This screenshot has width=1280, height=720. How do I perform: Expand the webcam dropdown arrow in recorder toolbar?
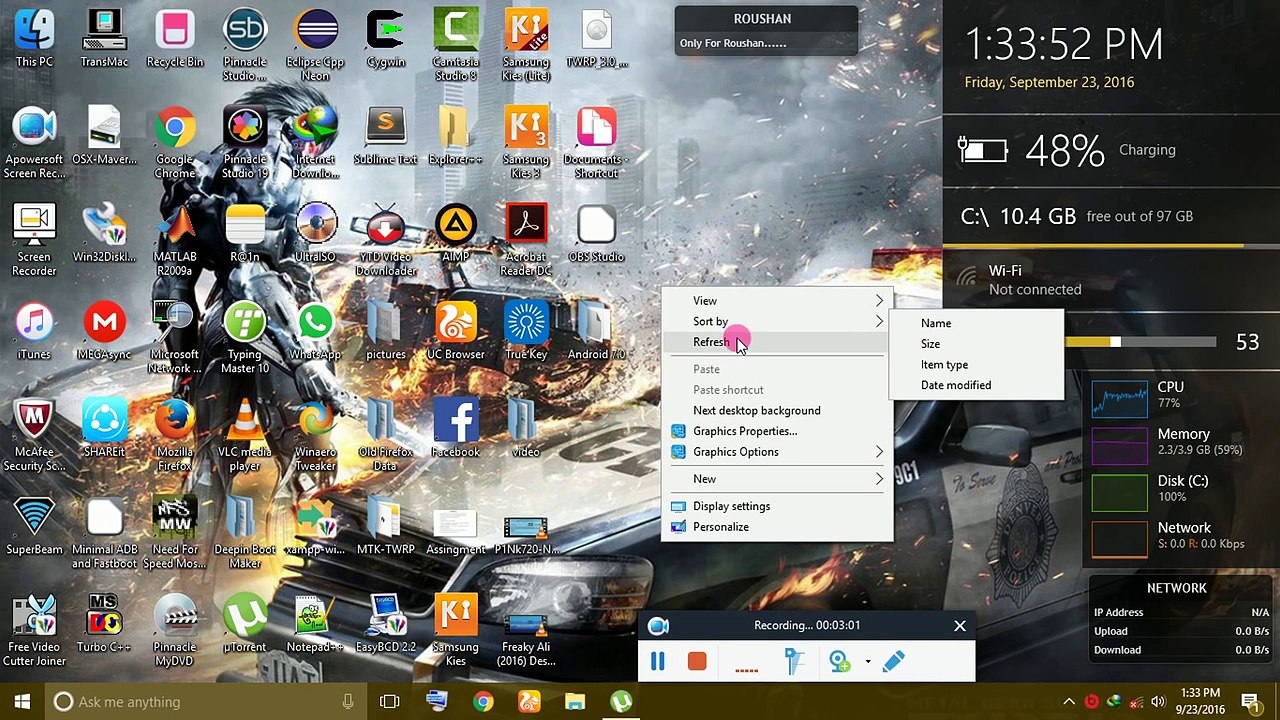(x=867, y=662)
